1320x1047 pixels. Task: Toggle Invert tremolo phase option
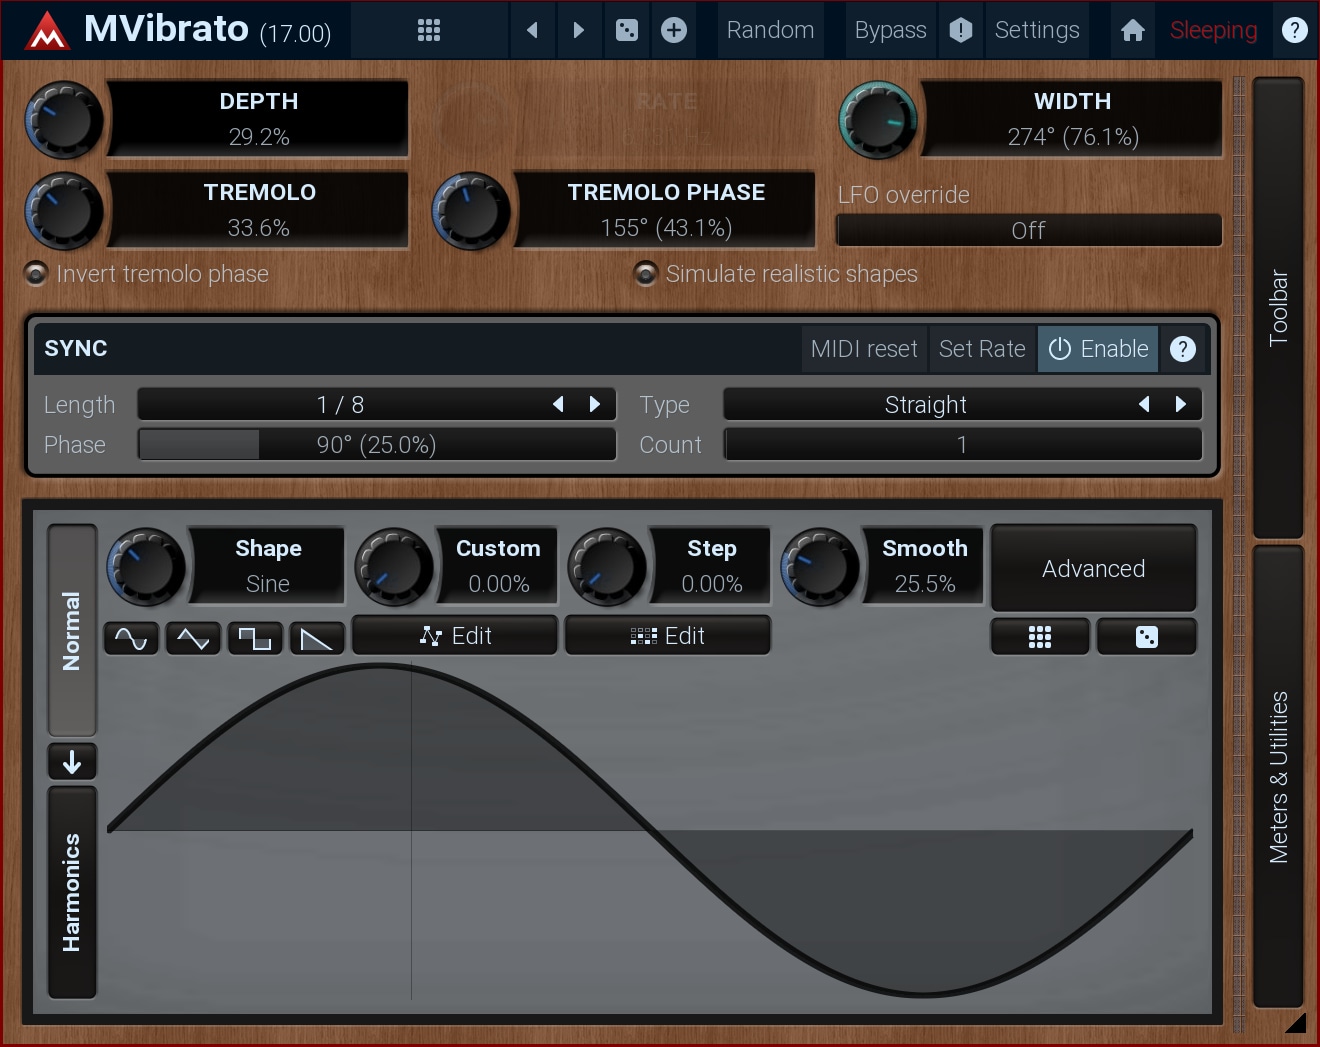[36, 274]
